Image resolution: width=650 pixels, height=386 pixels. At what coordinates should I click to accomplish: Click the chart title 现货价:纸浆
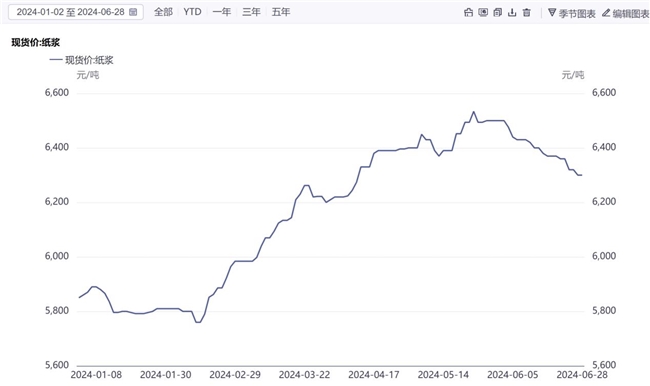(36, 43)
